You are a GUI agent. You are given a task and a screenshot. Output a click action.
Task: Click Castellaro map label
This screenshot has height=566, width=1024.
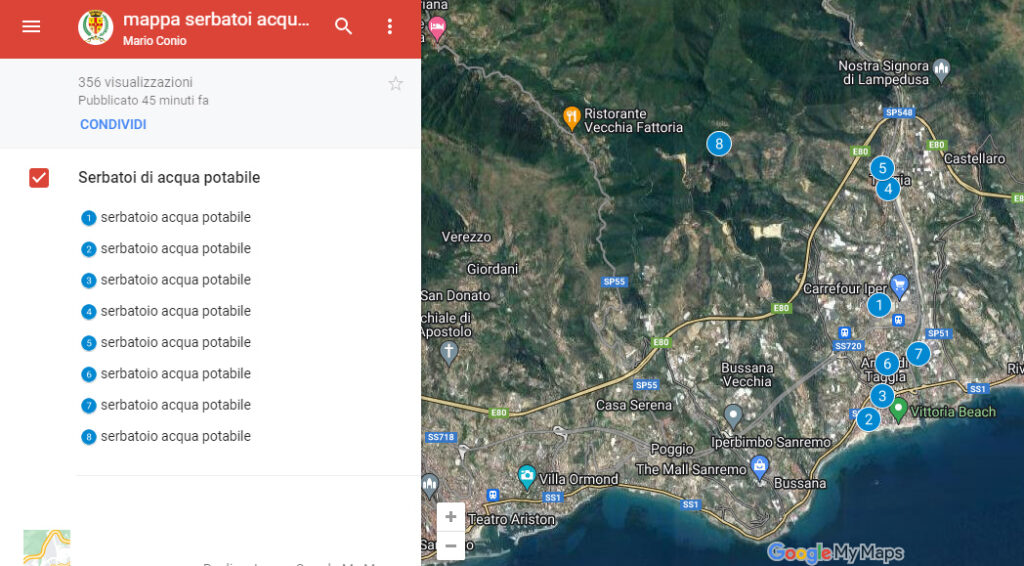974,159
